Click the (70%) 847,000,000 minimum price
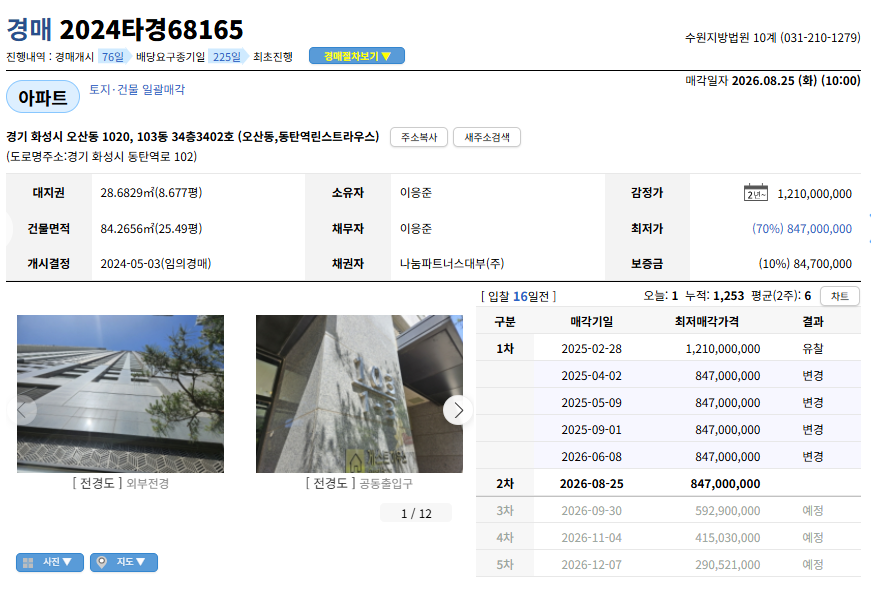The image size is (871, 598). click(x=802, y=228)
